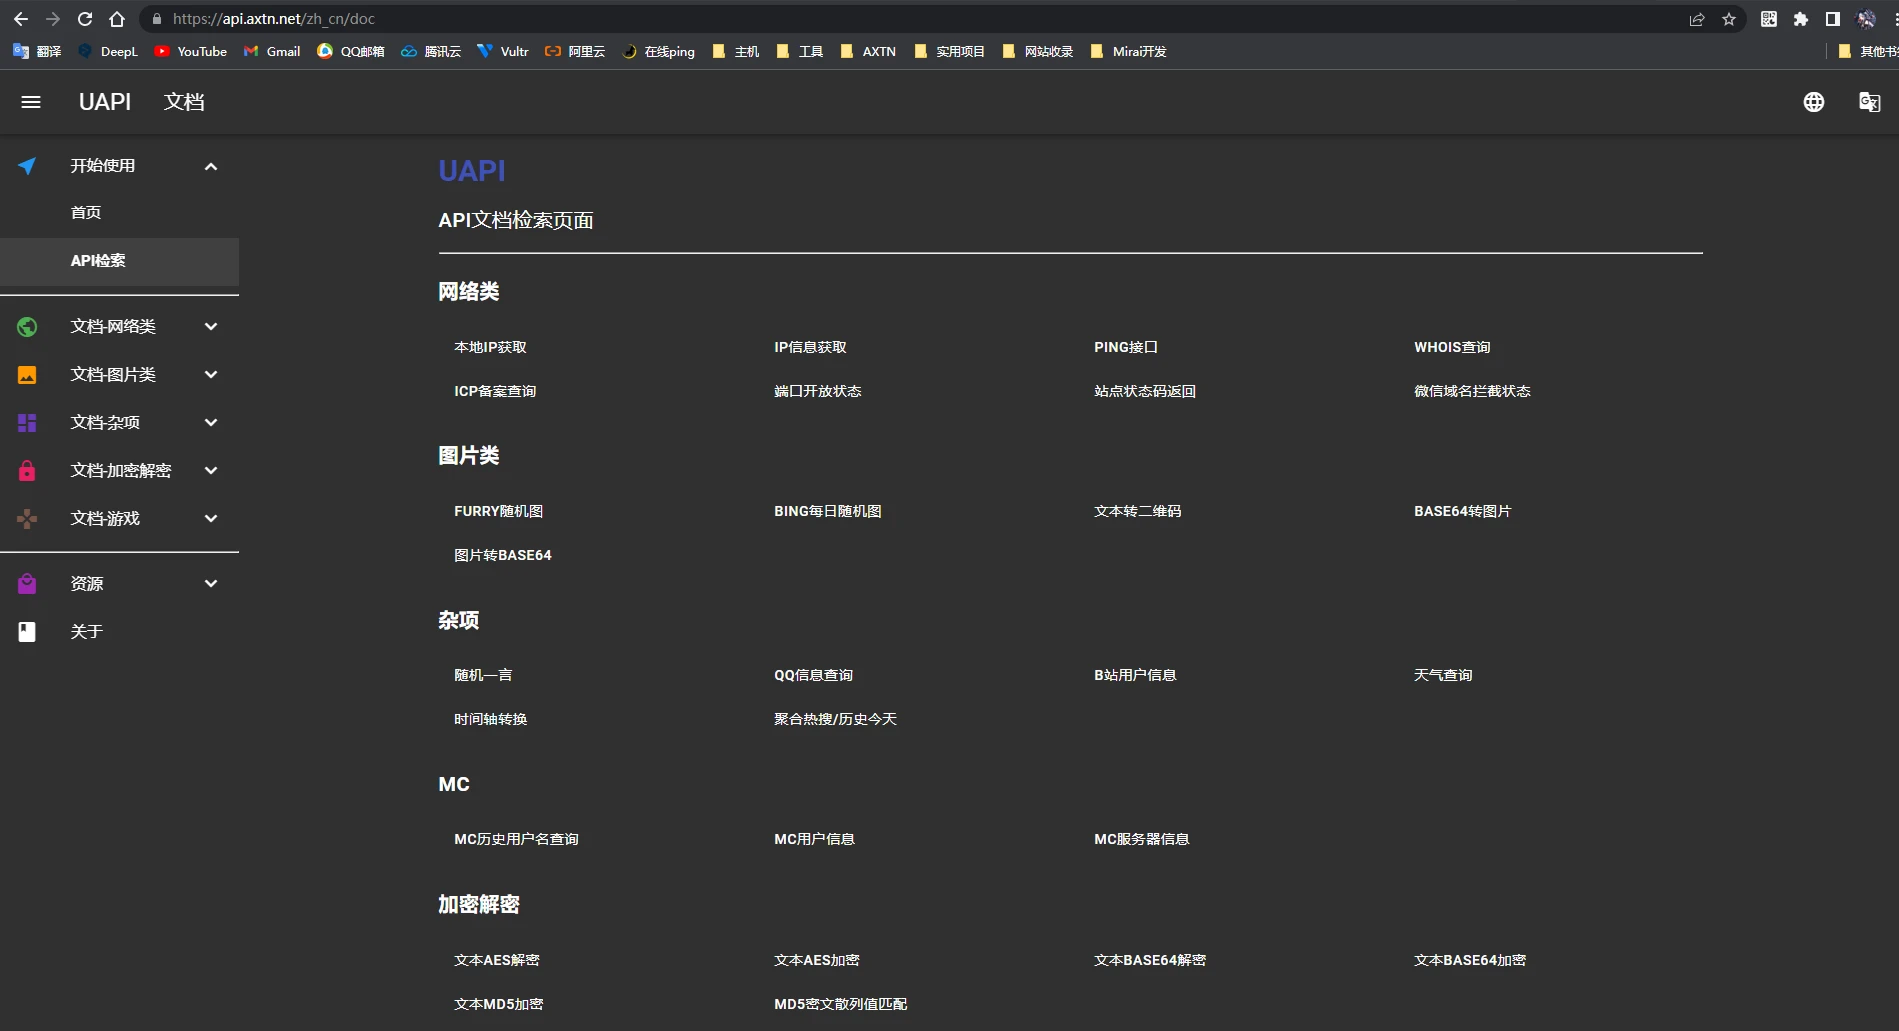
Task: Open the AXTN bookmark folder
Action: (868, 51)
